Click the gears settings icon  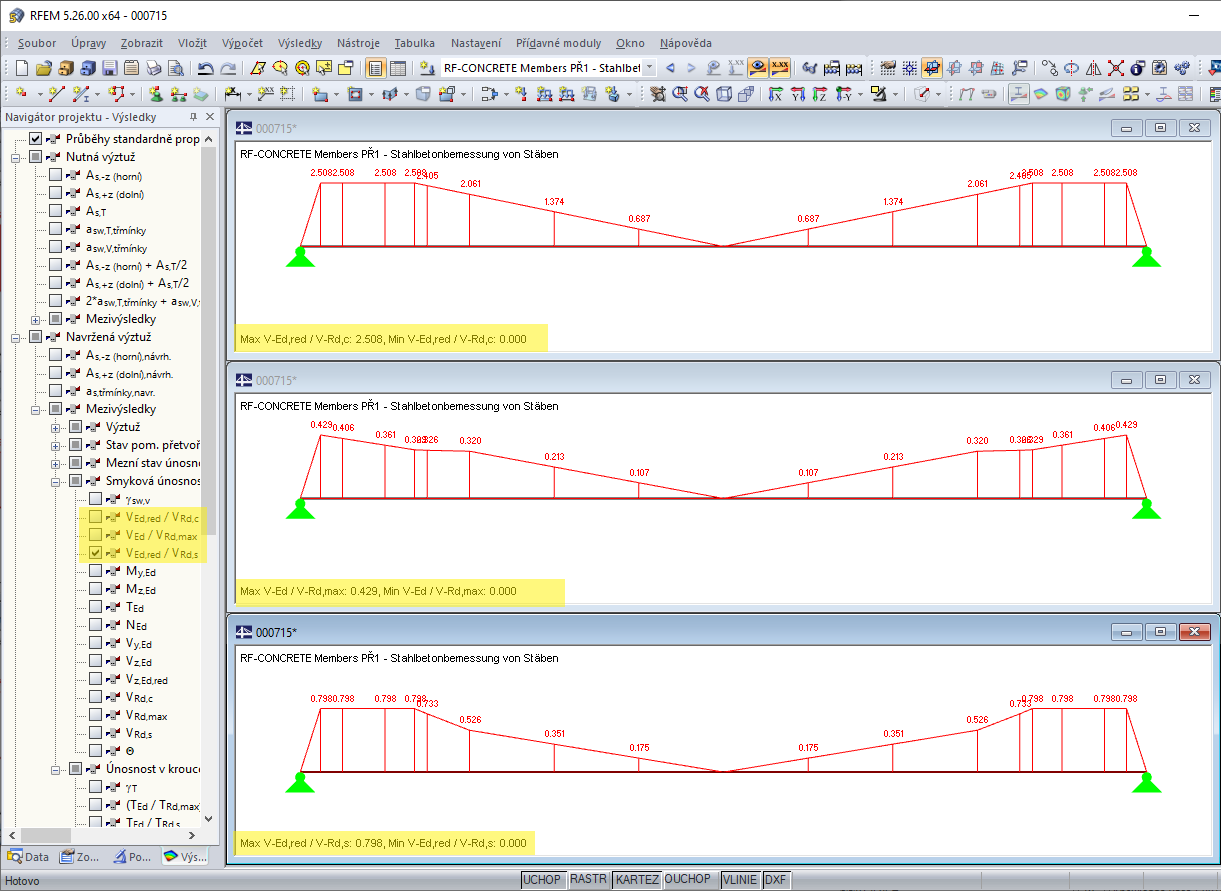pyautogui.click(x=1182, y=68)
